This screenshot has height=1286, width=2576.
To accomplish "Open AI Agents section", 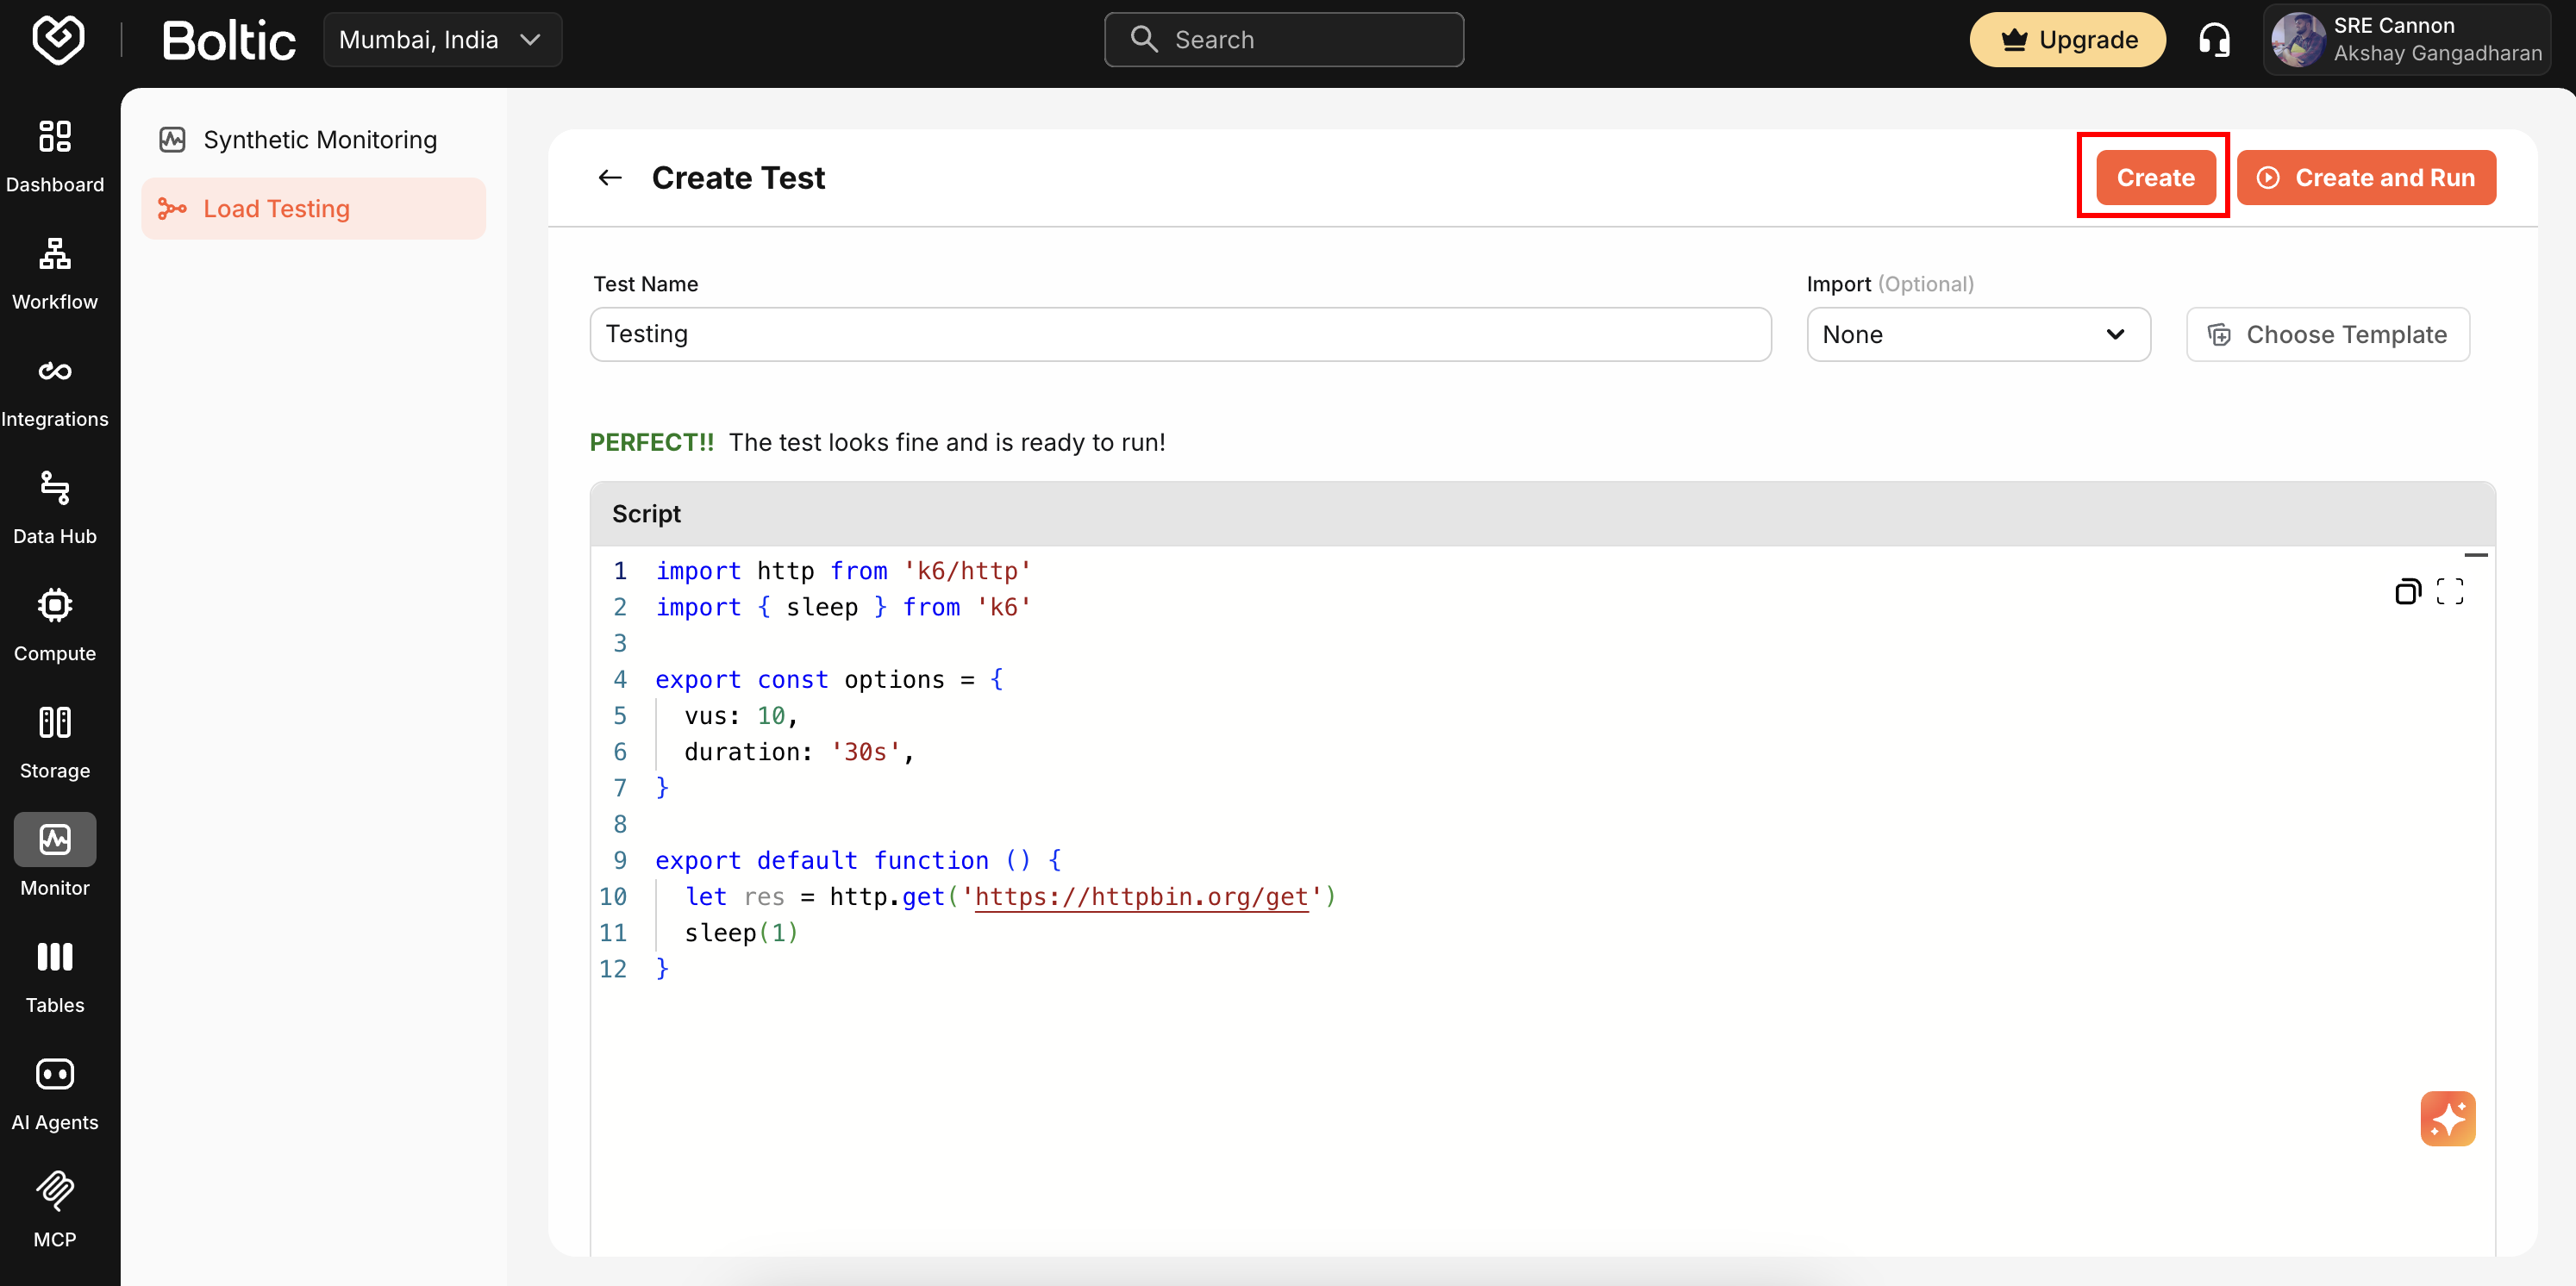I will coord(55,1093).
